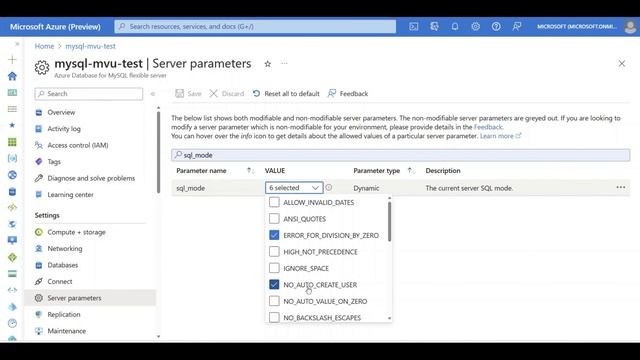Click the create resource plus icon
Viewport: 640px width, 360px height.
pyautogui.click(x=12, y=60)
